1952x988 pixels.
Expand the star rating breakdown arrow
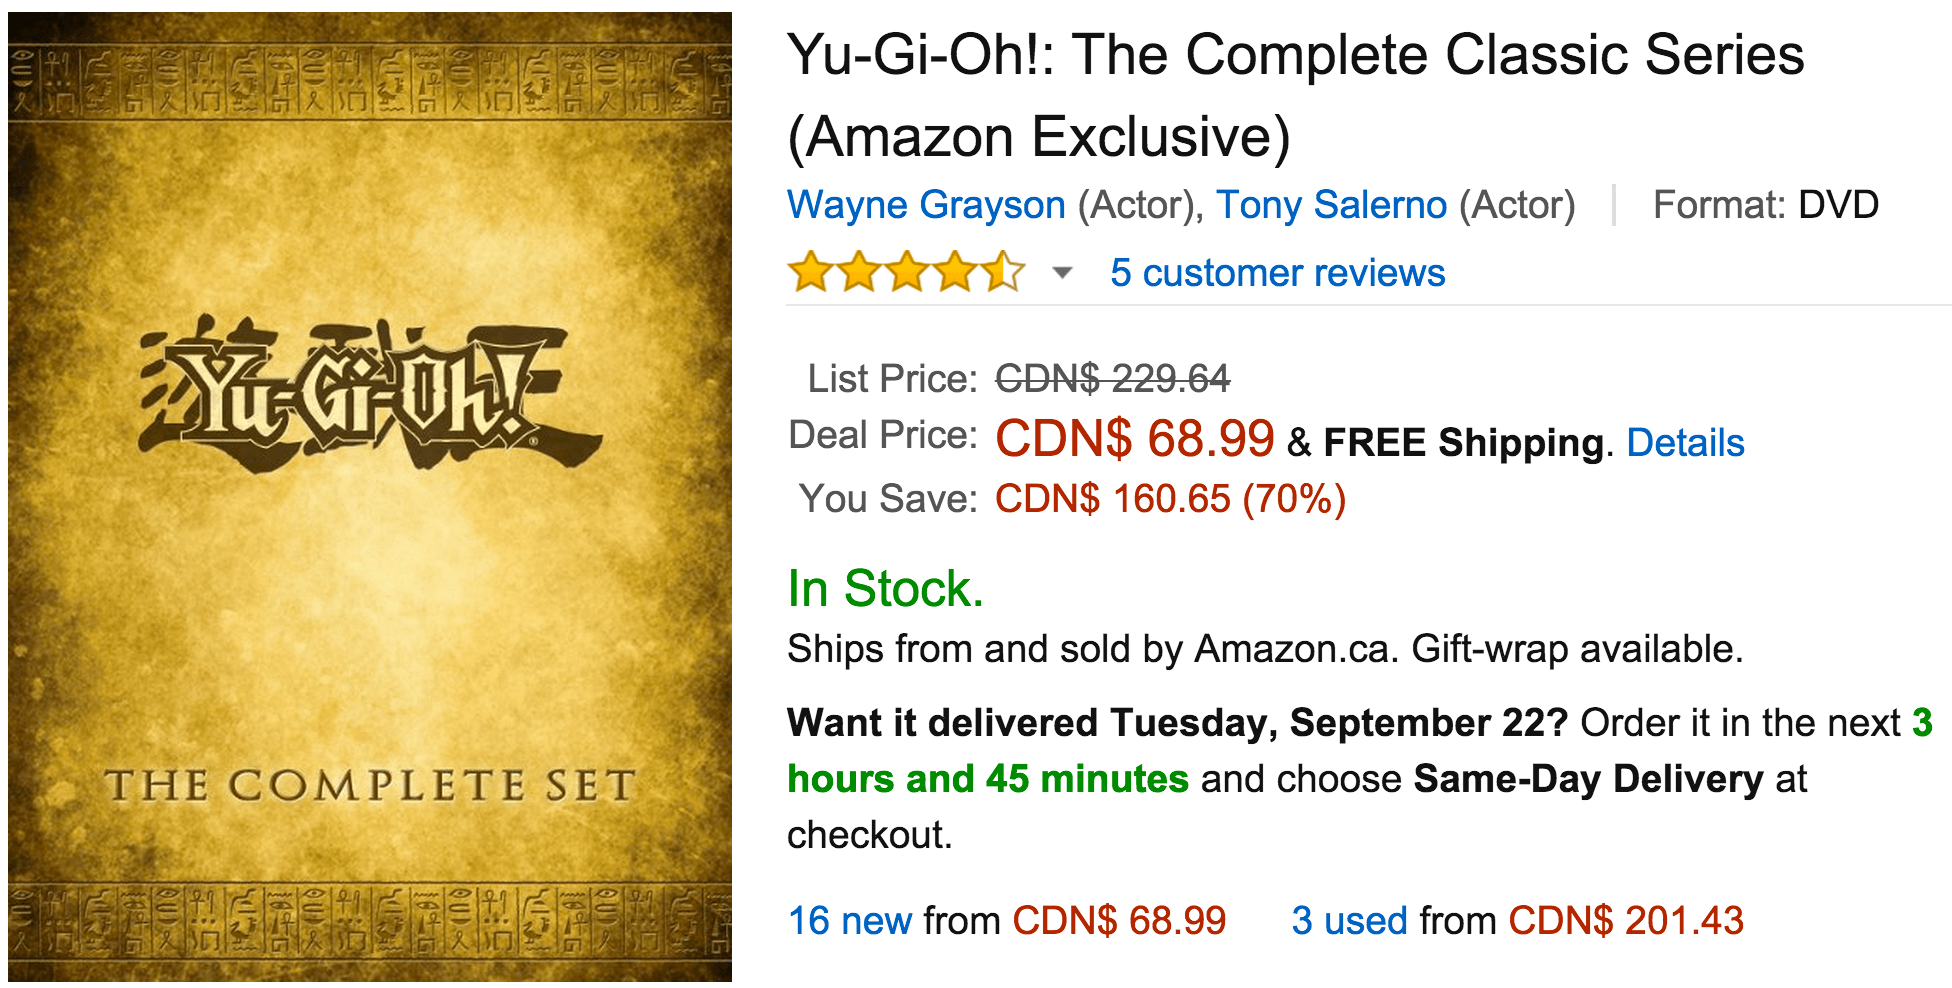click(1063, 273)
